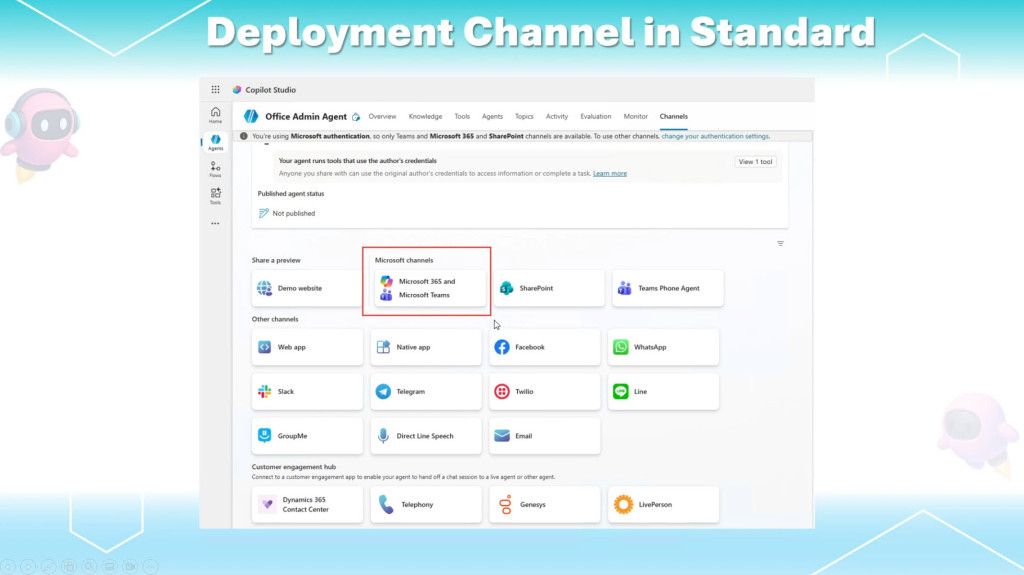Choose Microsoft 365 and Microsoft Teams channel
Viewport: 1024px width, 575px height.
click(x=430, y=288)
